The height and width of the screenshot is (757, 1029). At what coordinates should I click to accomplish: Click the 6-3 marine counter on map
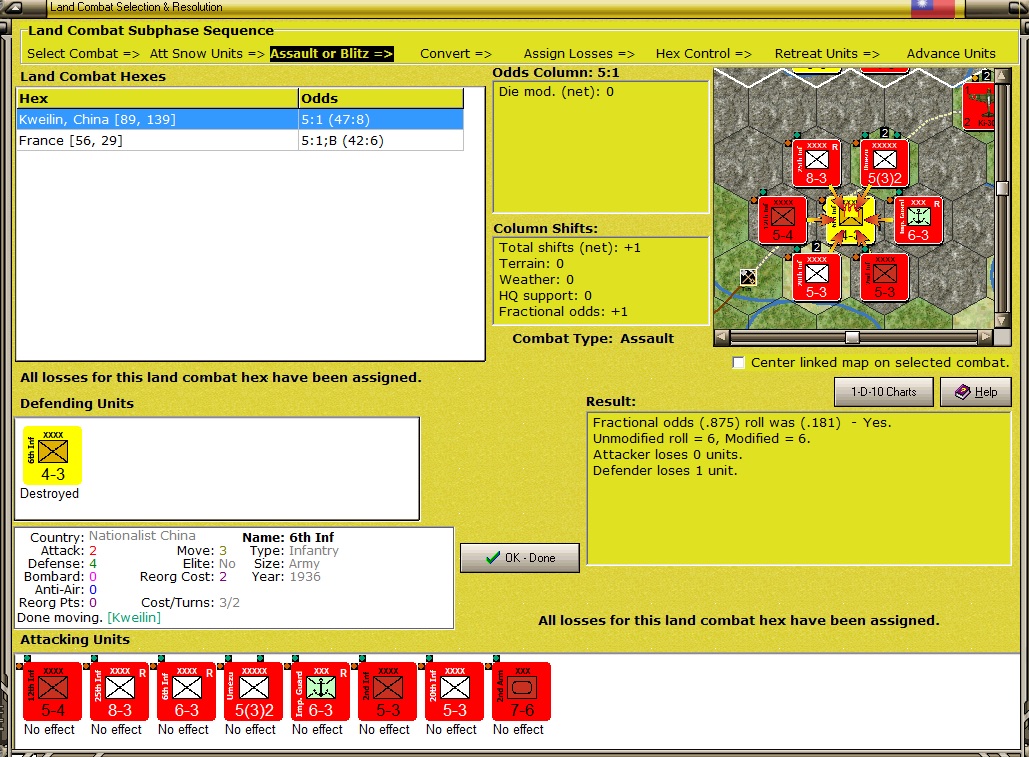918,221
